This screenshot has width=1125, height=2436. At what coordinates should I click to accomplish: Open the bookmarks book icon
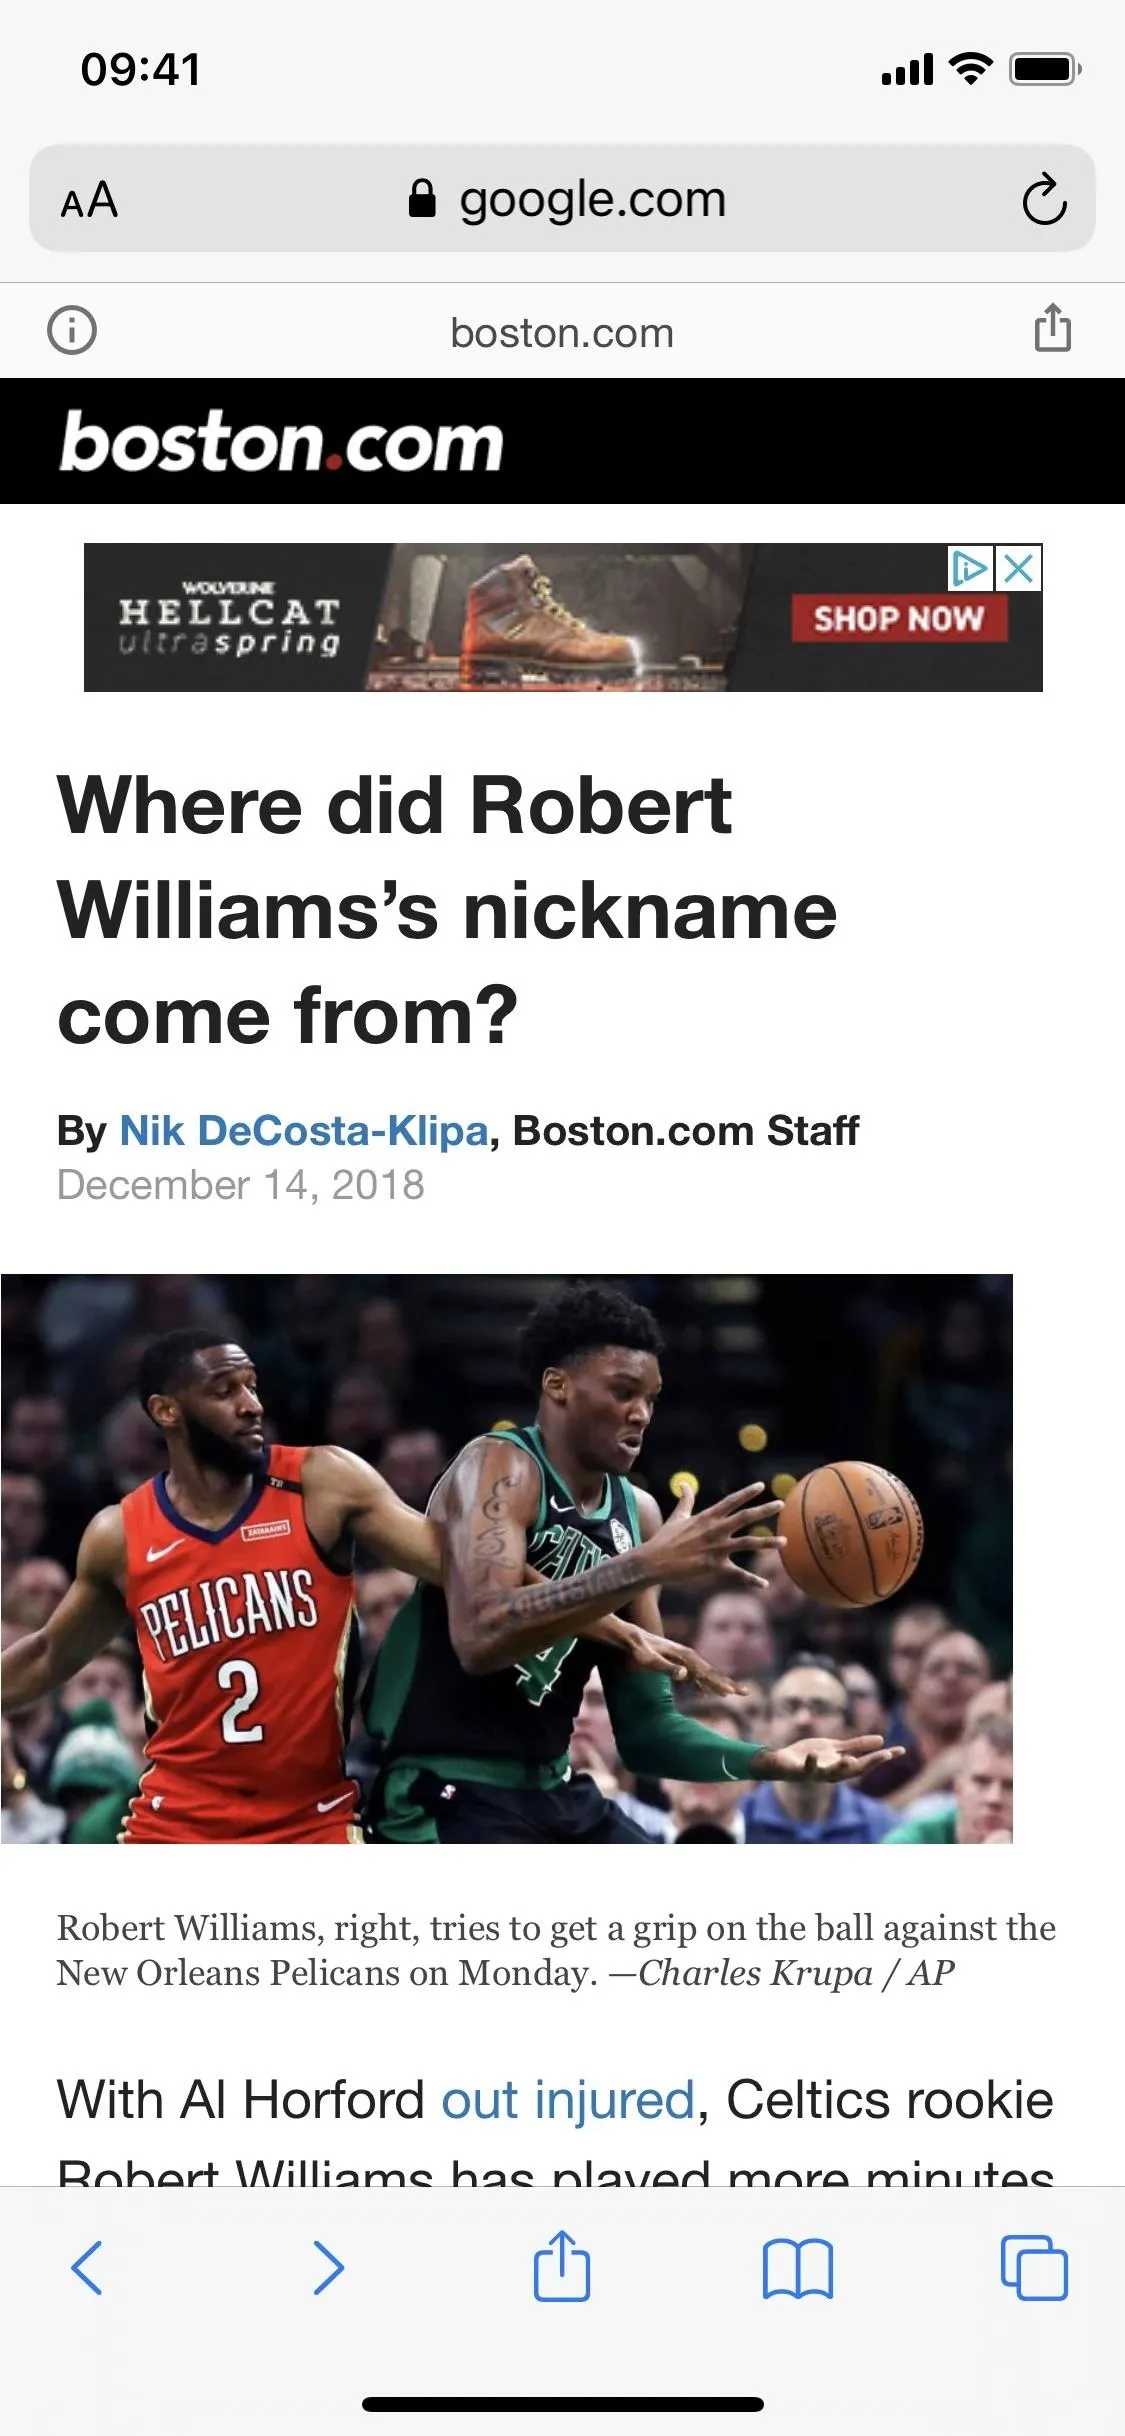click(x=797, y=2269)
